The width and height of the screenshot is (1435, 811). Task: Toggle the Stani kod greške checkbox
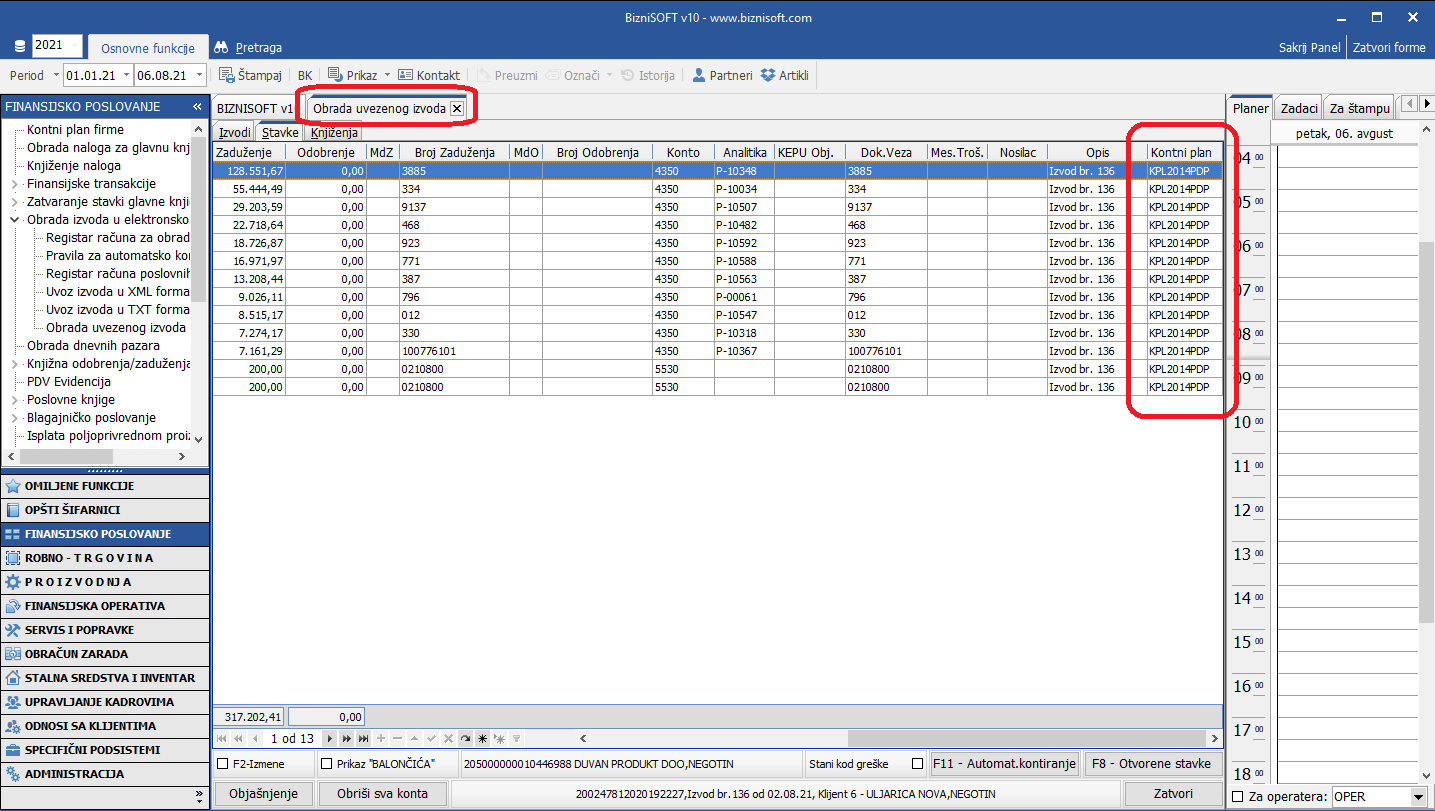click(x=918, y=764)
